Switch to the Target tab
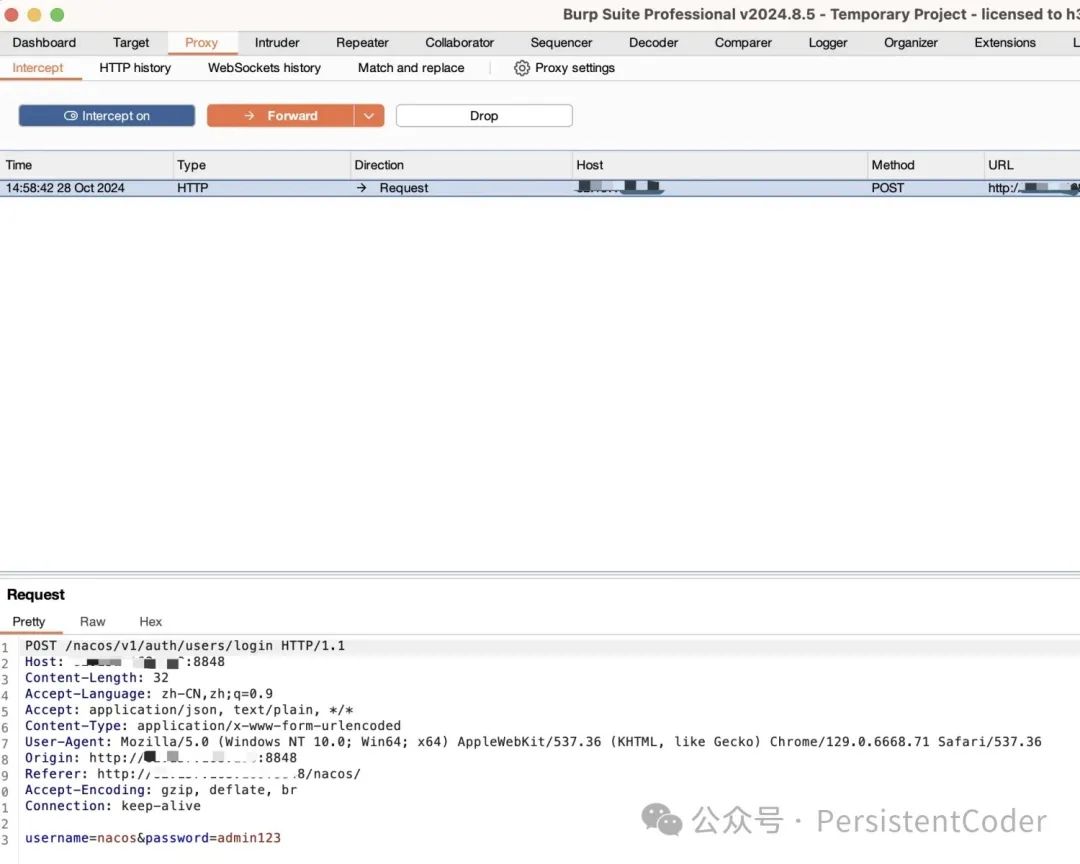The height and width of the screenshot is (864, 1080). (131, 43)
